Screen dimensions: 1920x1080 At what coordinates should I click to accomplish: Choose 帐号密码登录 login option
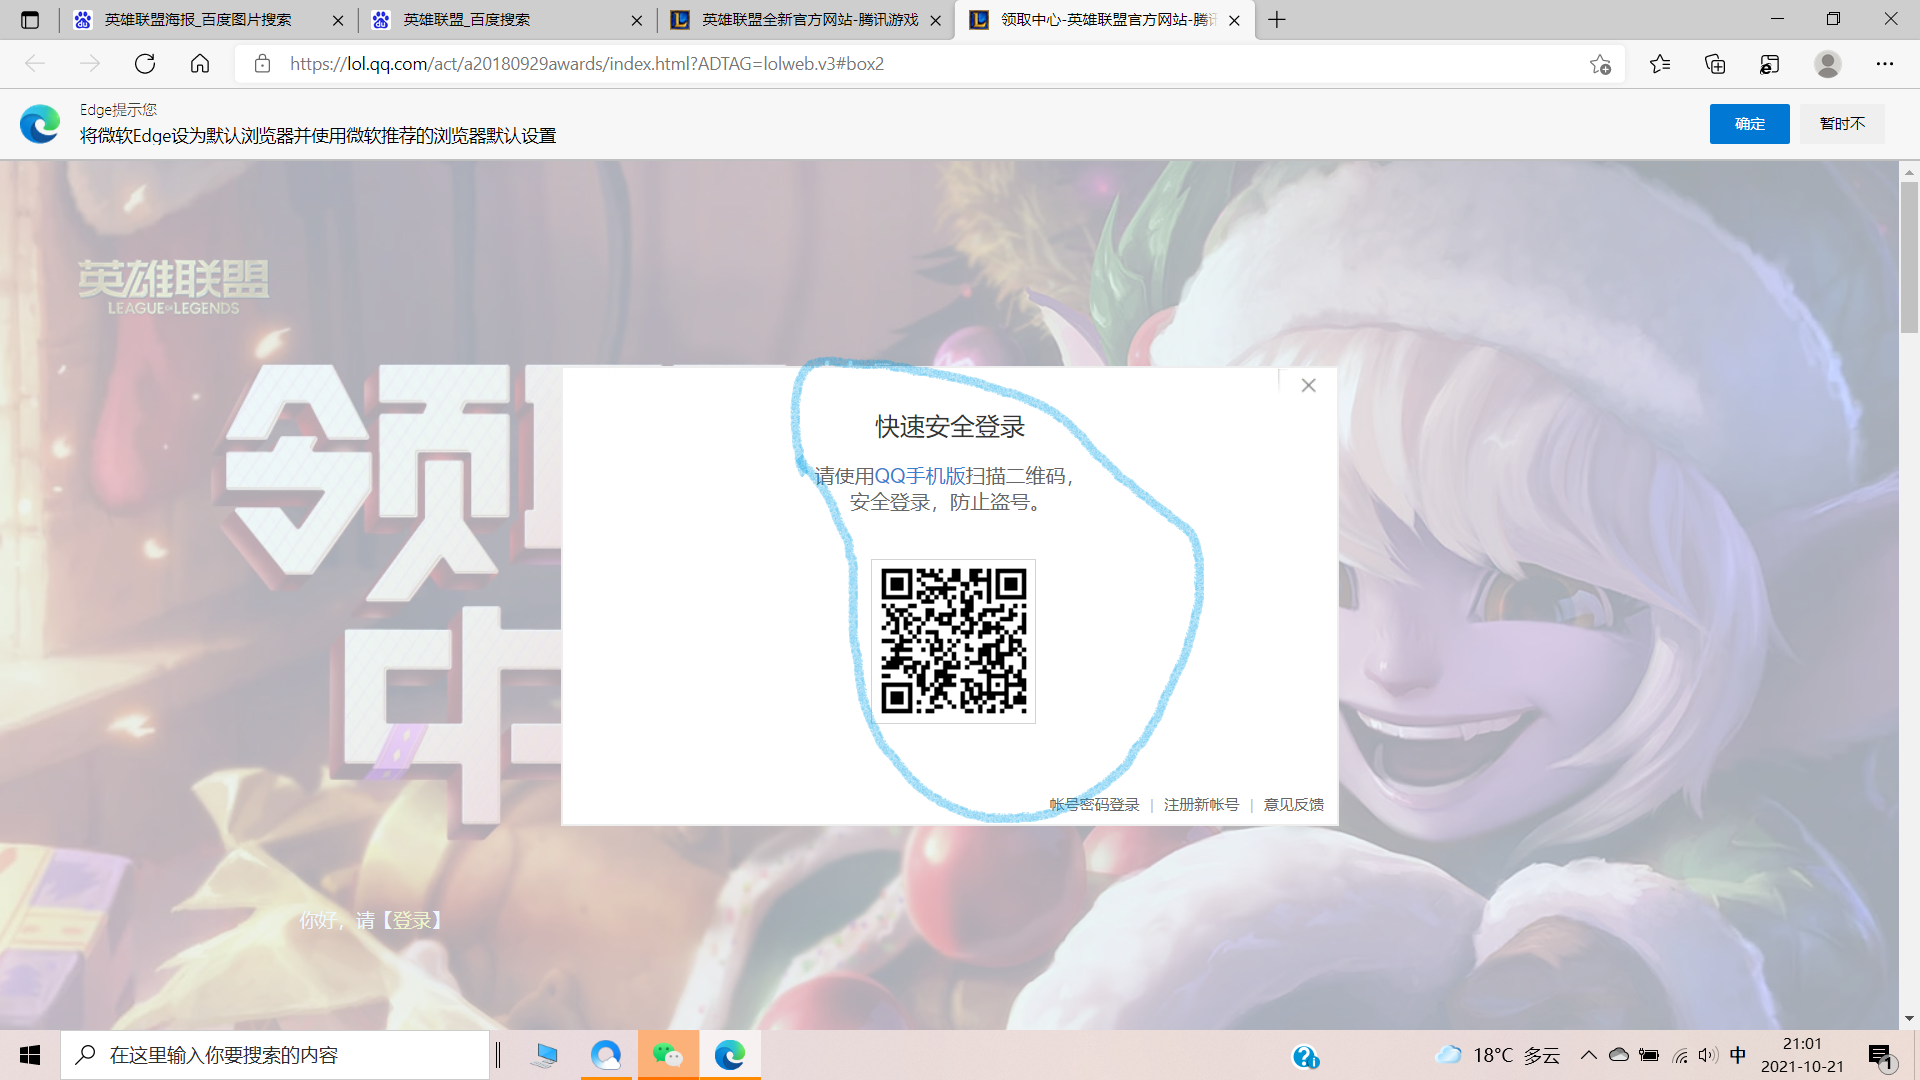point(1095,805)
